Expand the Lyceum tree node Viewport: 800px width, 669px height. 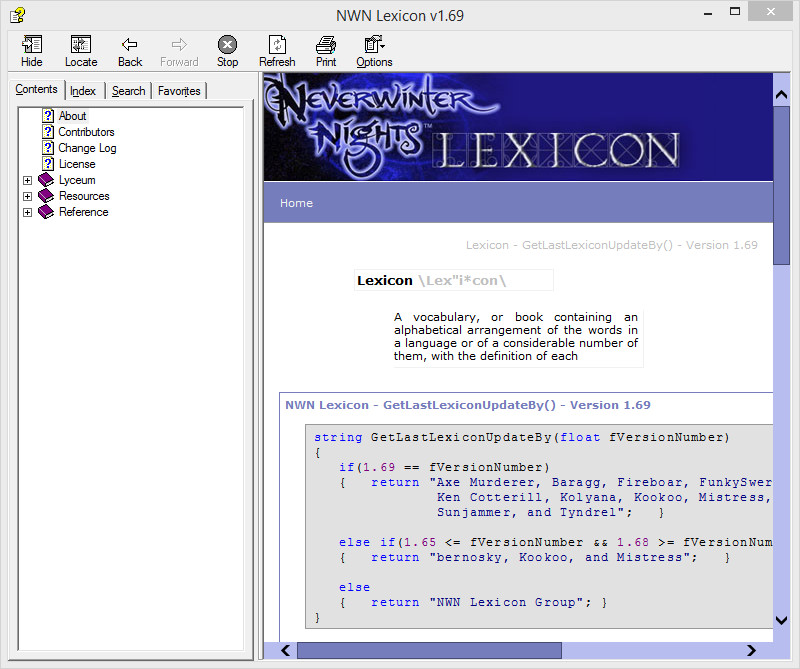point(28,180)
